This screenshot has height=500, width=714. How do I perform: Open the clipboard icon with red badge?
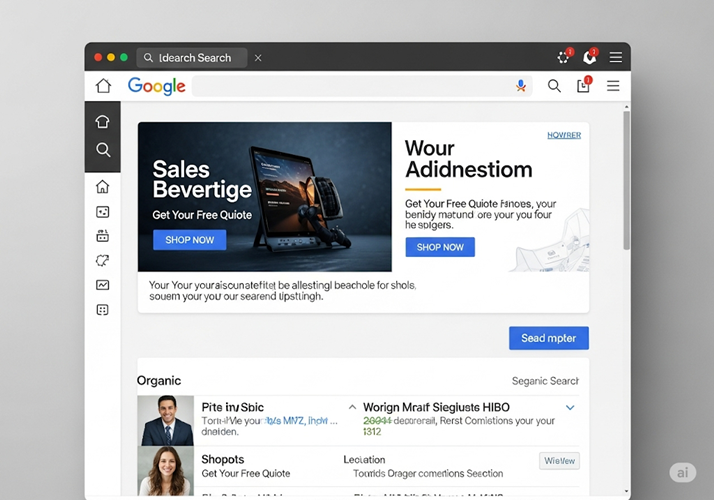click(584, 85)
